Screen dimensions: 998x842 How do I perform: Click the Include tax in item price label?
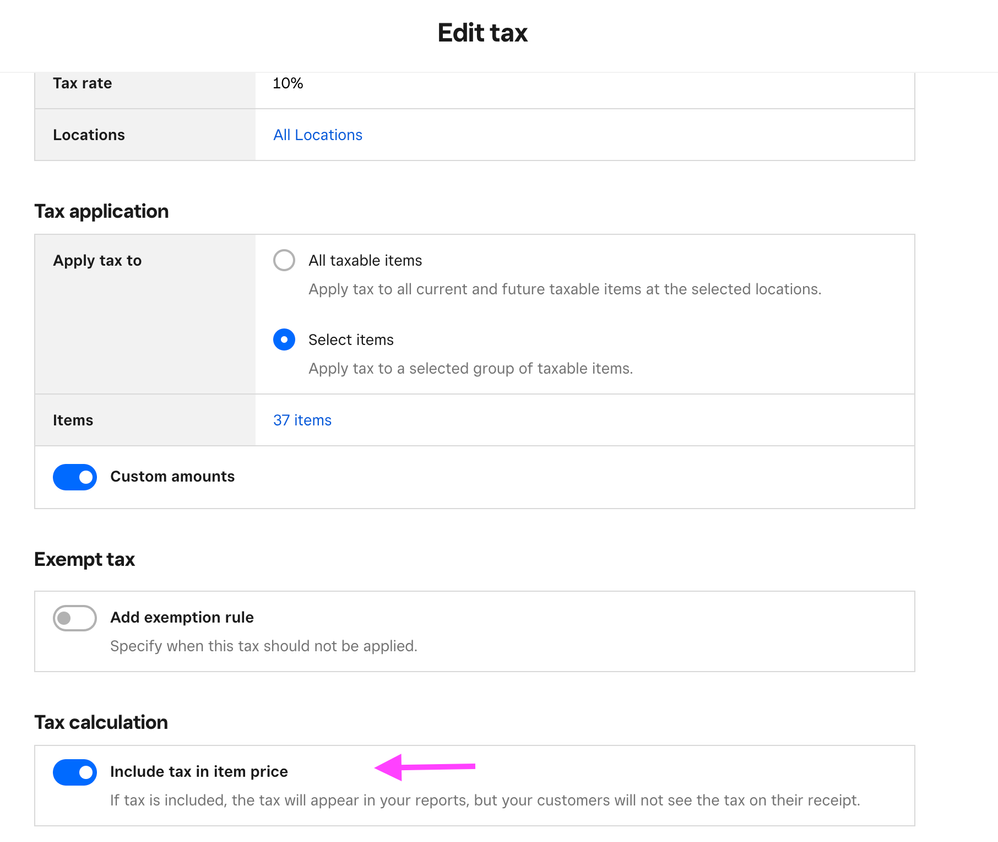point(199,772)
